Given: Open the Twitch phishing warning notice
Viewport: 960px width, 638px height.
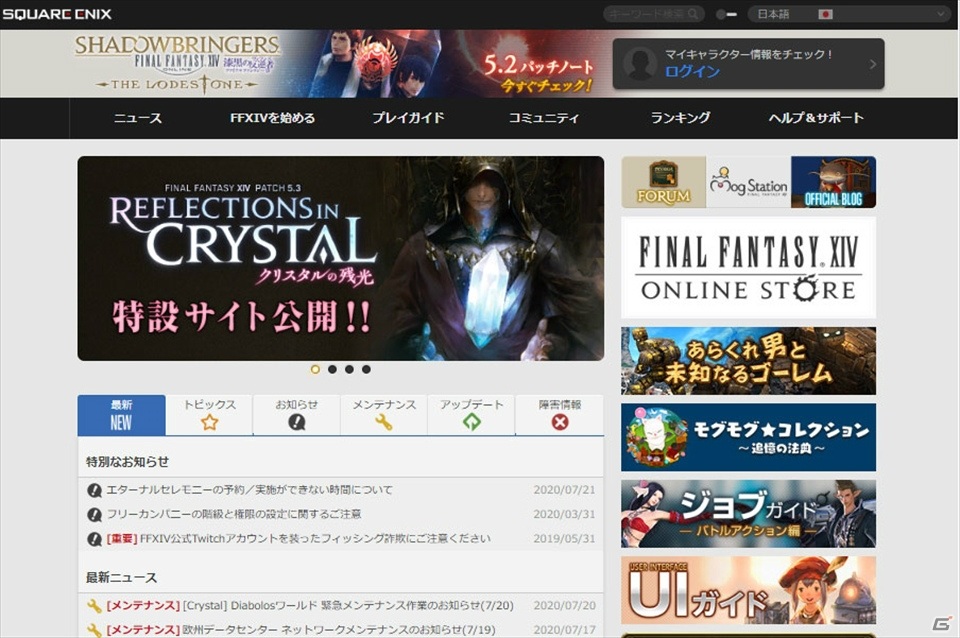Looking at the screenshot, I should pyautogui.click(x=340, y=539).
